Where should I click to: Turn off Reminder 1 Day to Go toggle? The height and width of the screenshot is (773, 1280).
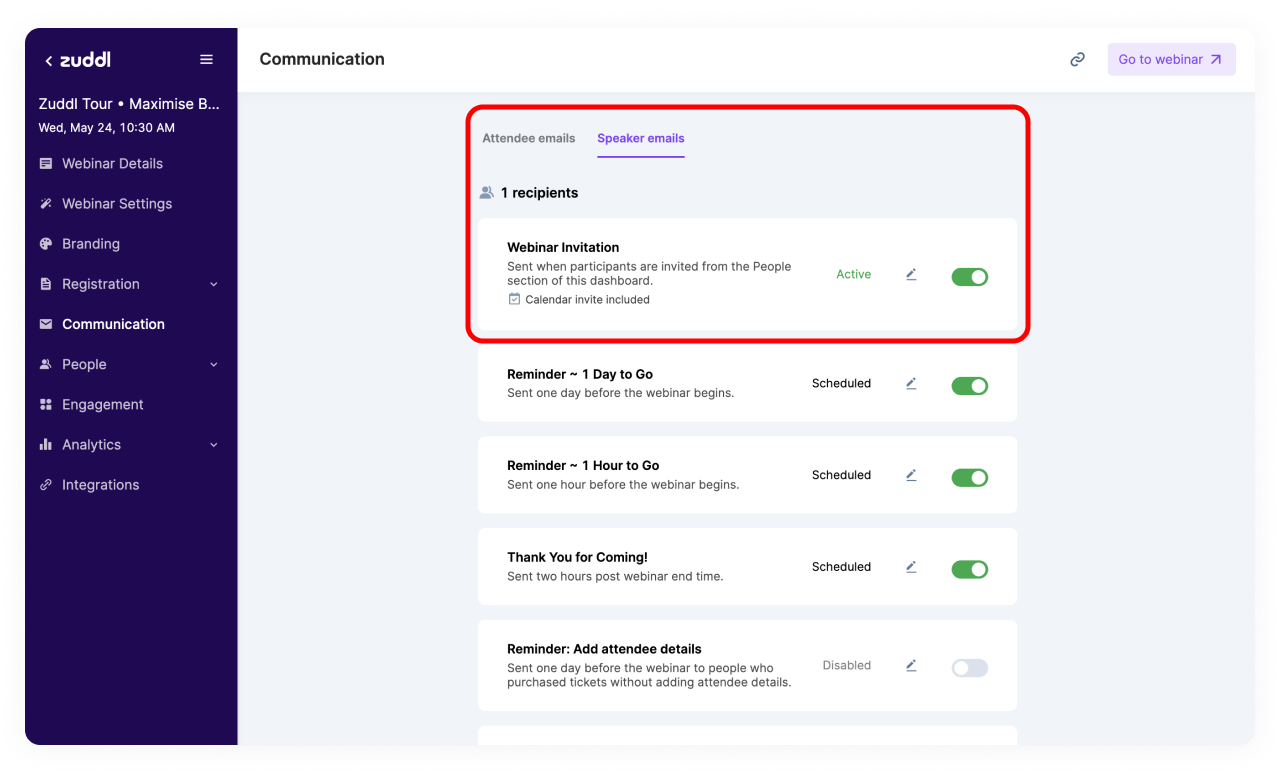click(969, 386)
